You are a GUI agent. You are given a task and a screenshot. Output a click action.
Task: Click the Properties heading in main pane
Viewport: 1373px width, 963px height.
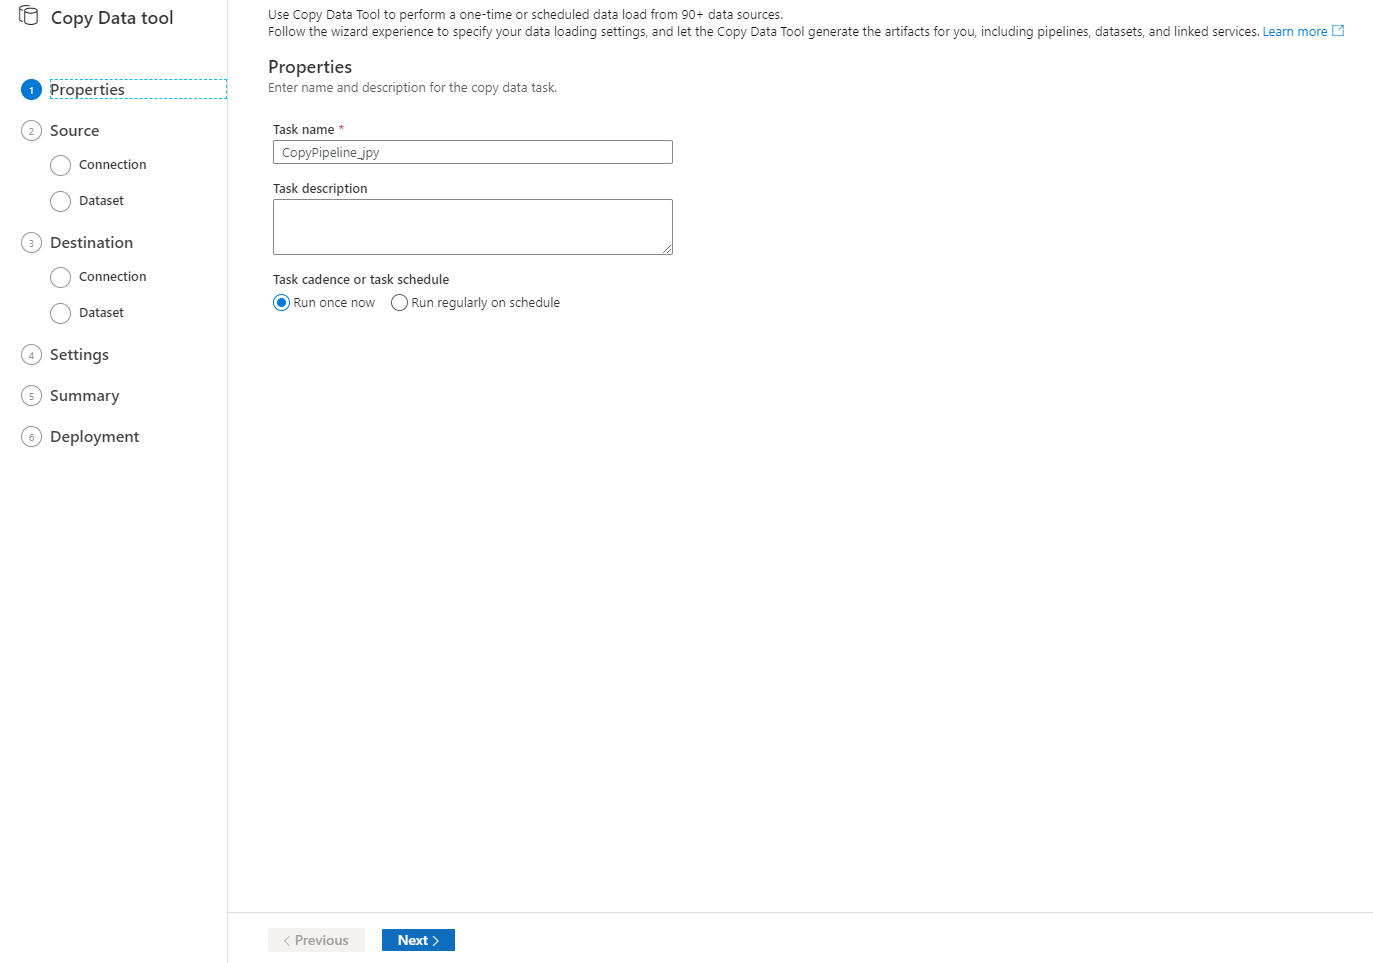310,67
